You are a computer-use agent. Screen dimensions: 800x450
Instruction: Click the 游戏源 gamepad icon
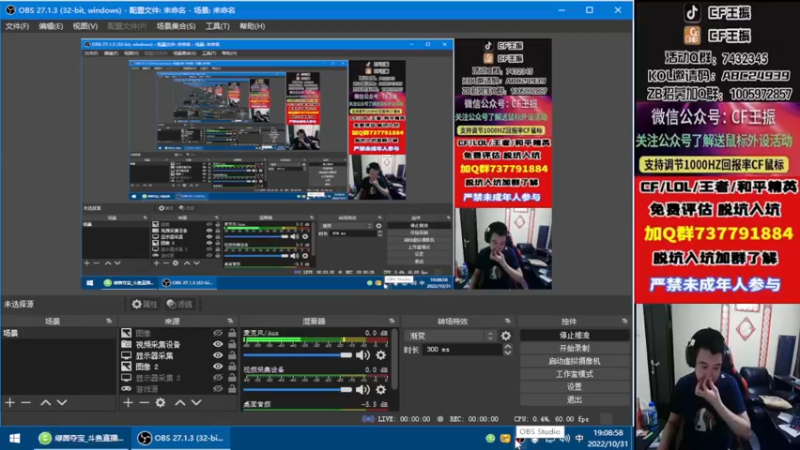click(x=126, y=389)
